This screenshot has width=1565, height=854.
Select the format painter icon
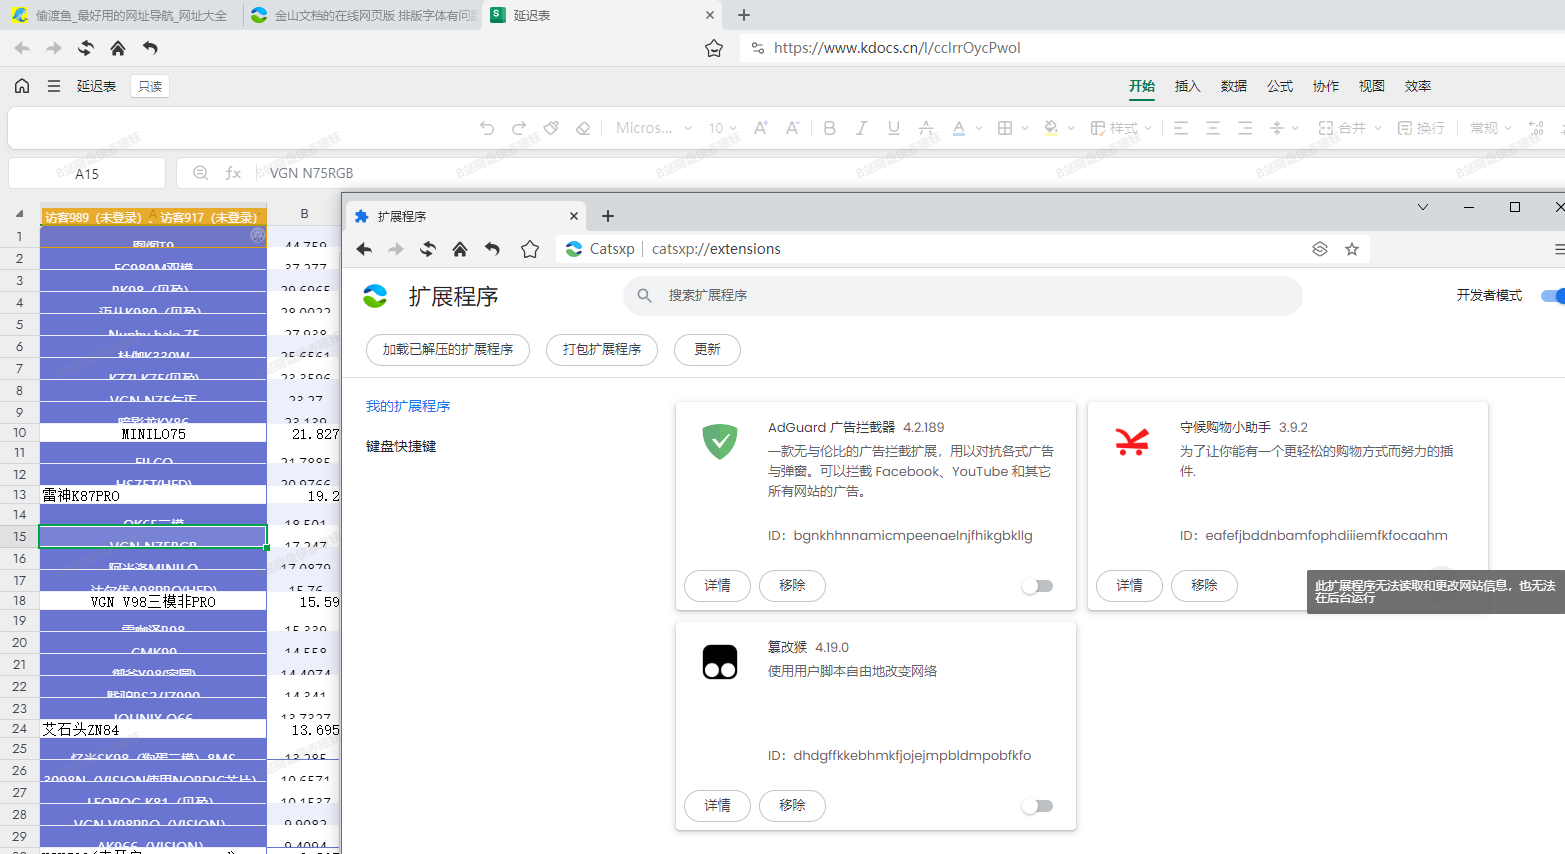coord(549,127)
